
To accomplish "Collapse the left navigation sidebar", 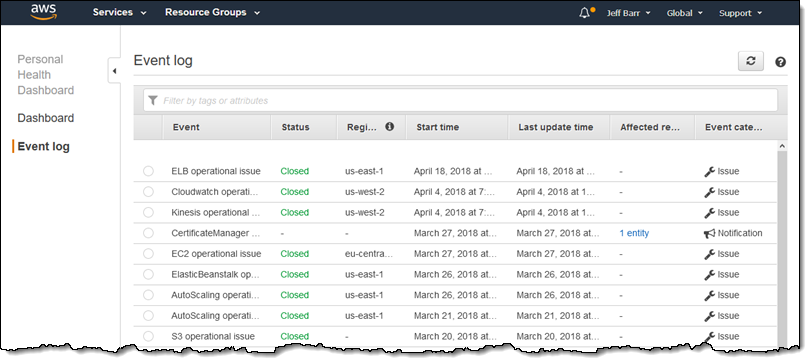I will 114,71.
